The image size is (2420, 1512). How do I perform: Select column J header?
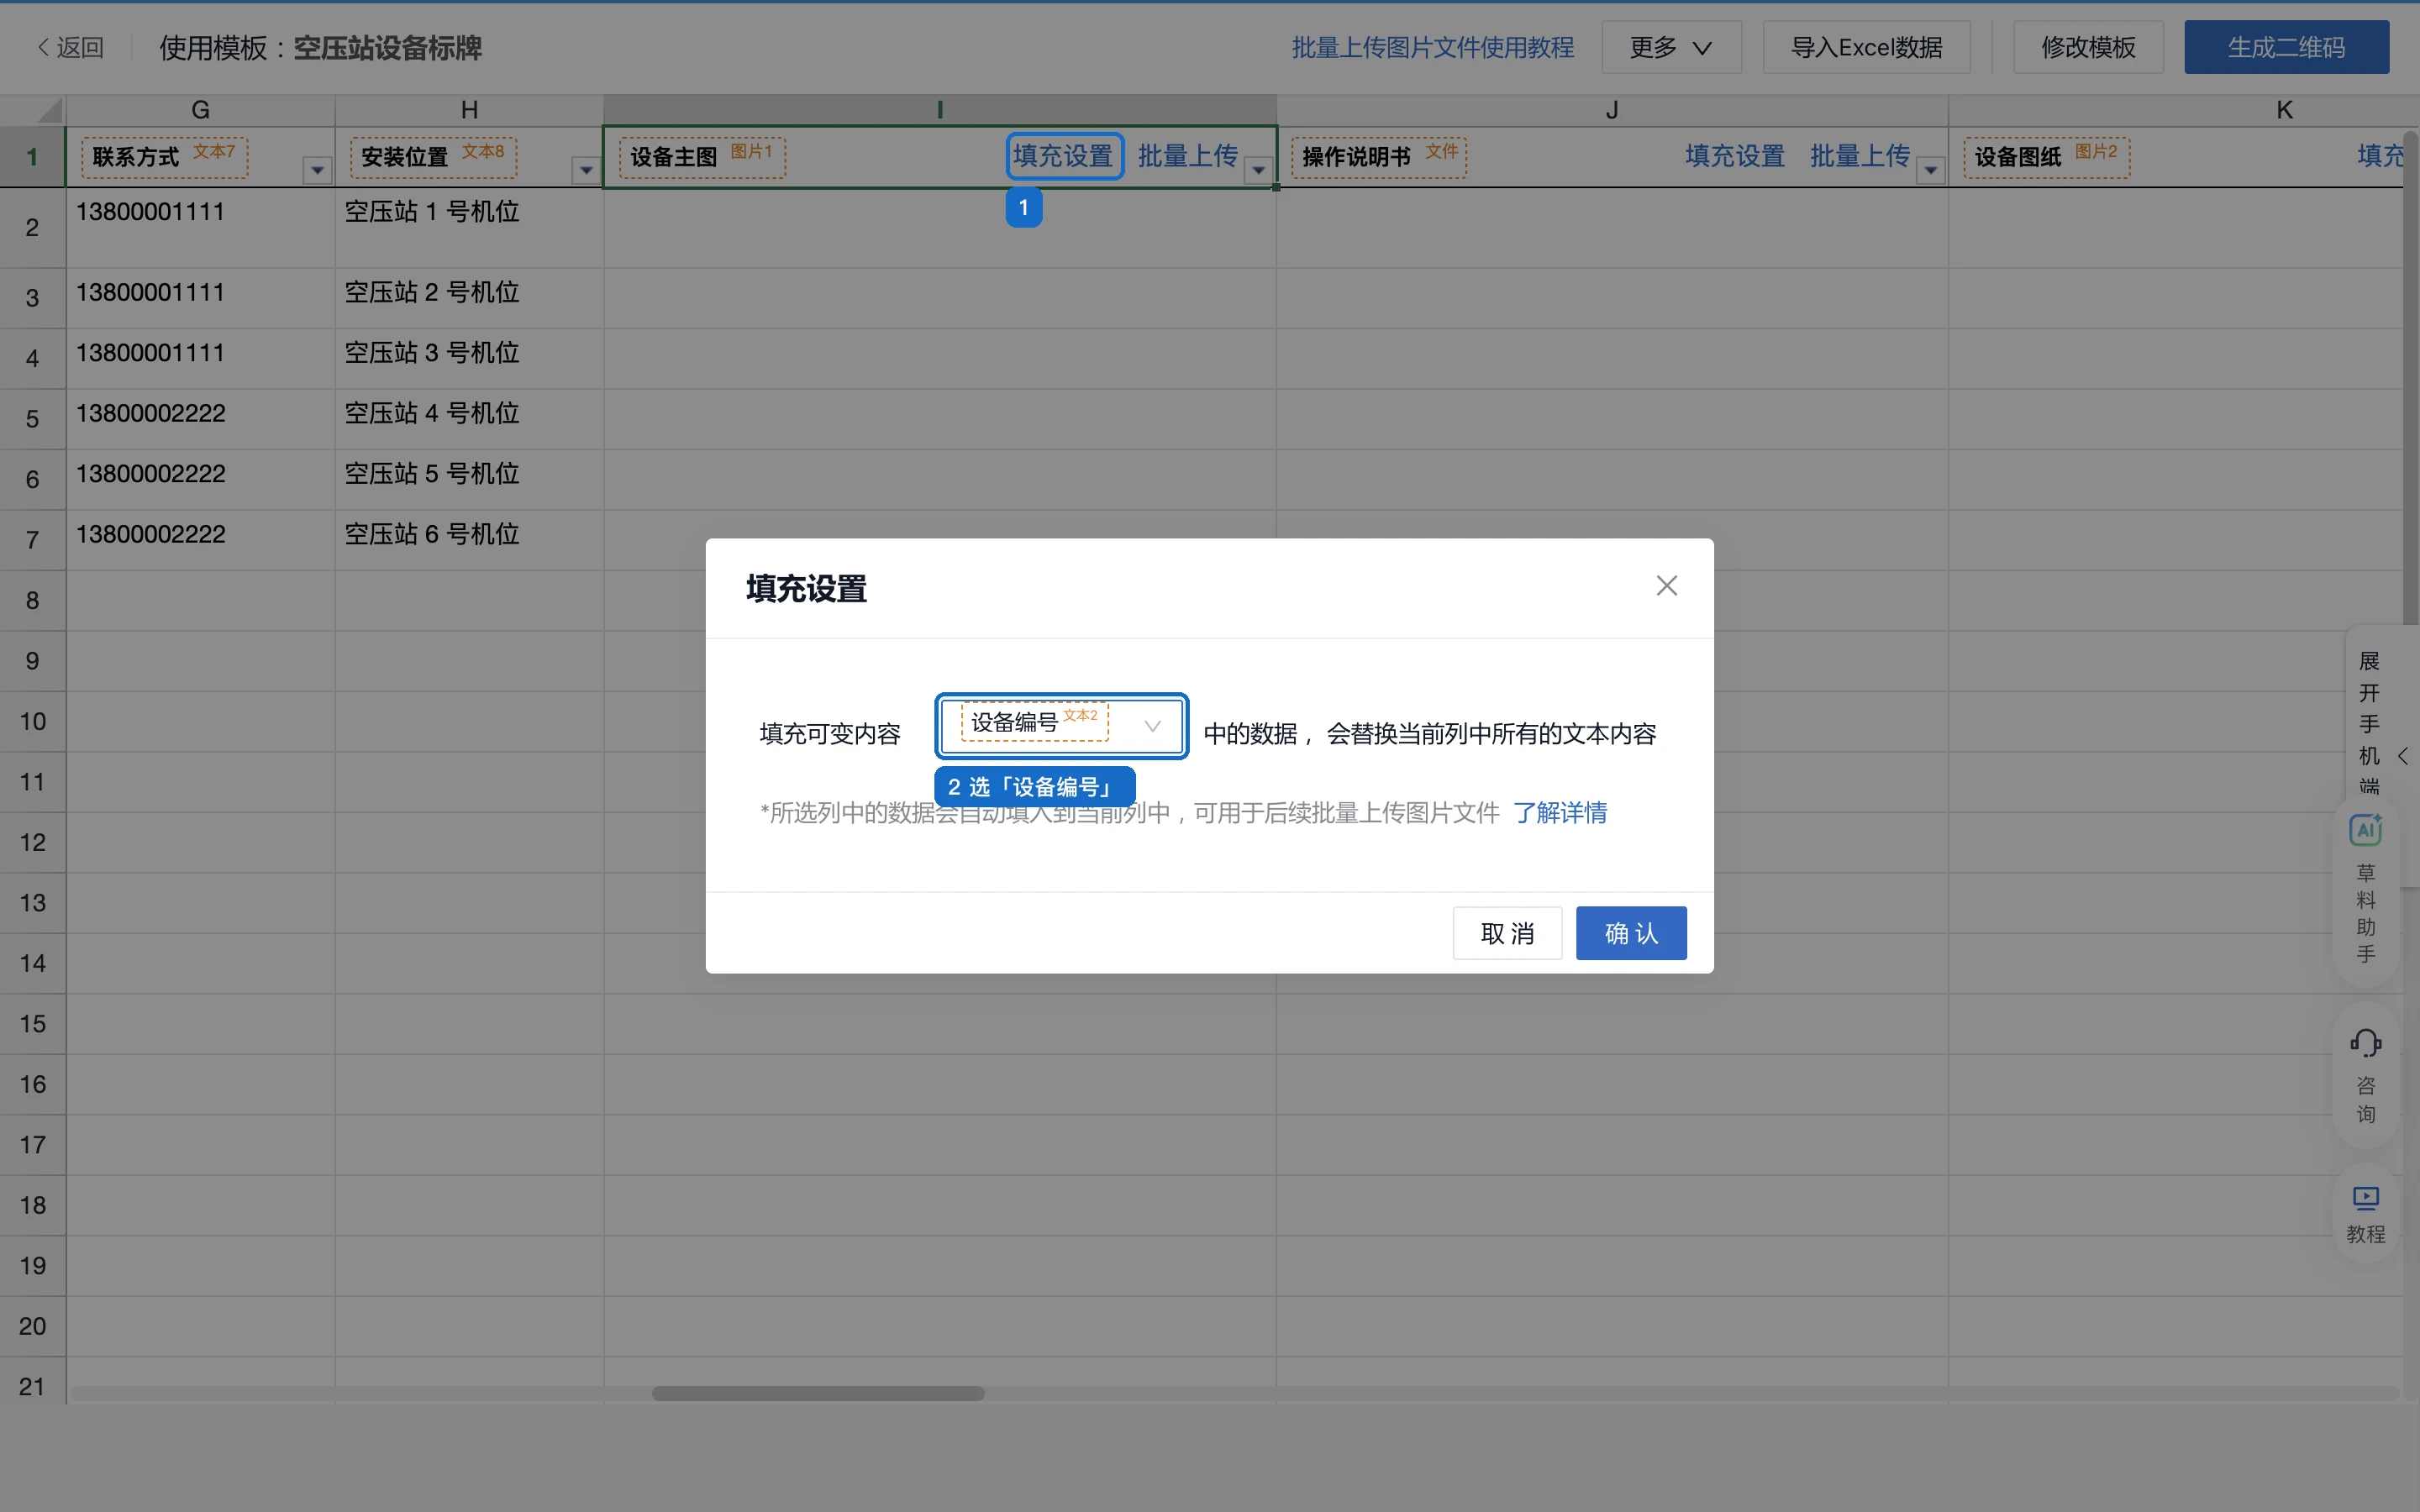point(1612,109)
